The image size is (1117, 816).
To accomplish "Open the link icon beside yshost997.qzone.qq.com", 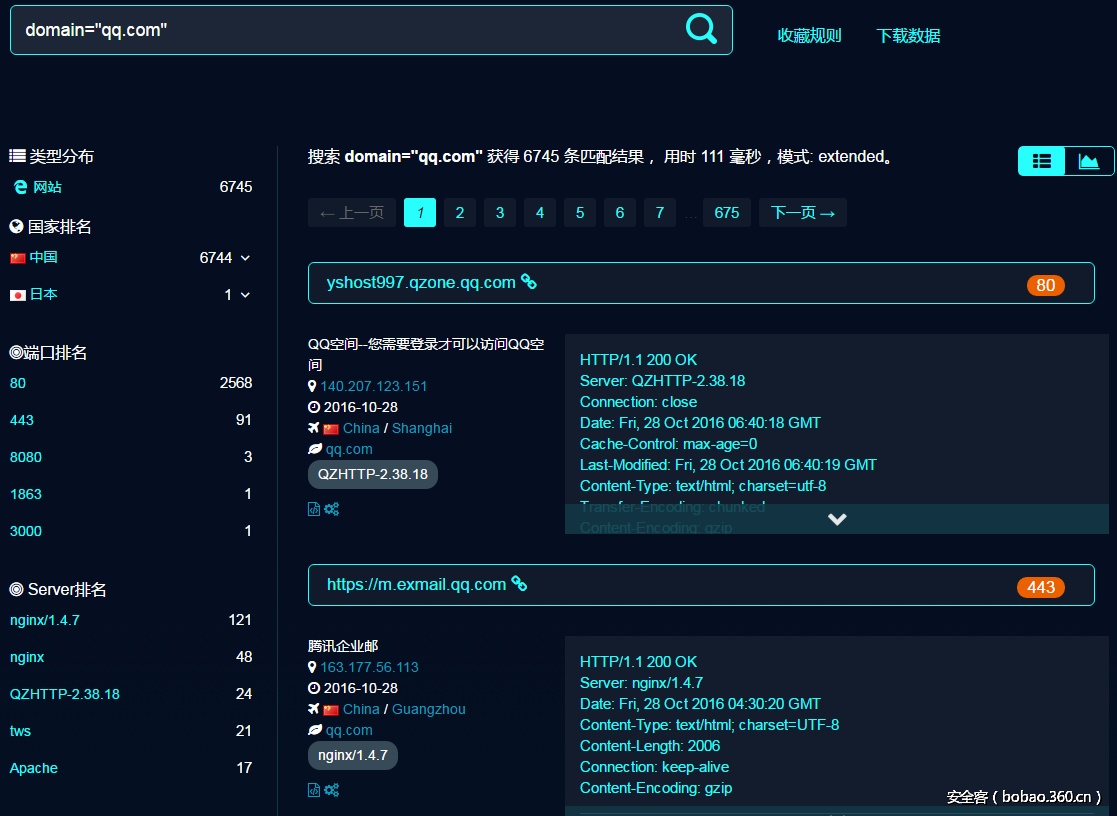I will 528,282.
